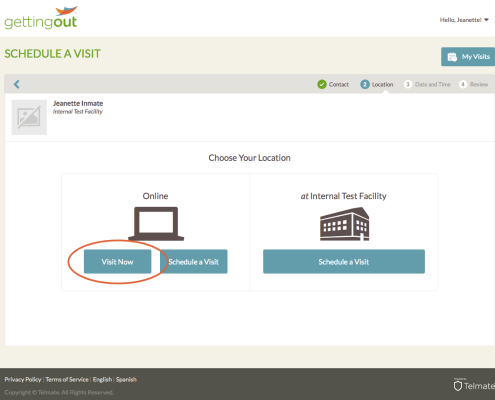This screenshot has width=495, height=400.
Task: Open the Hello, Jeanette! dropdown menu
Action: [464, 20]
